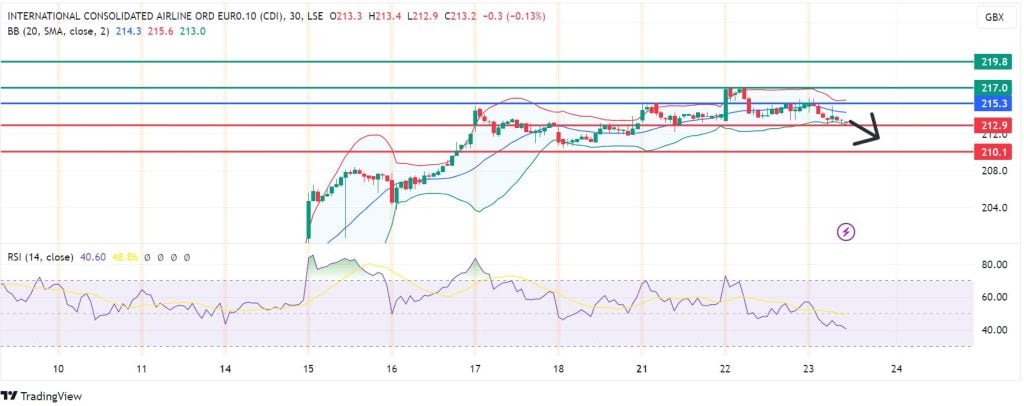Select the 217.0 green price label
The height and width of the screenshot is (406, 1024).
(x=993, y=87)
